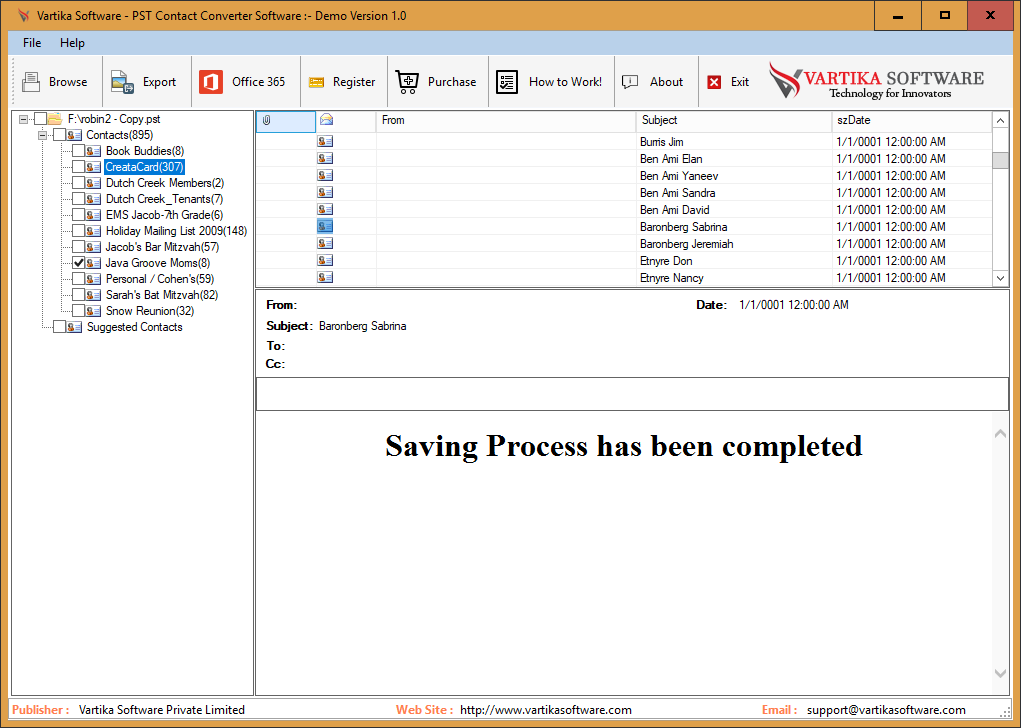The width and height of the screenshot is (1021, 728).
Task: Check the Holiday Mailing List 2009 checkbox
Action: pyautogui.click(x=78, y=231)
